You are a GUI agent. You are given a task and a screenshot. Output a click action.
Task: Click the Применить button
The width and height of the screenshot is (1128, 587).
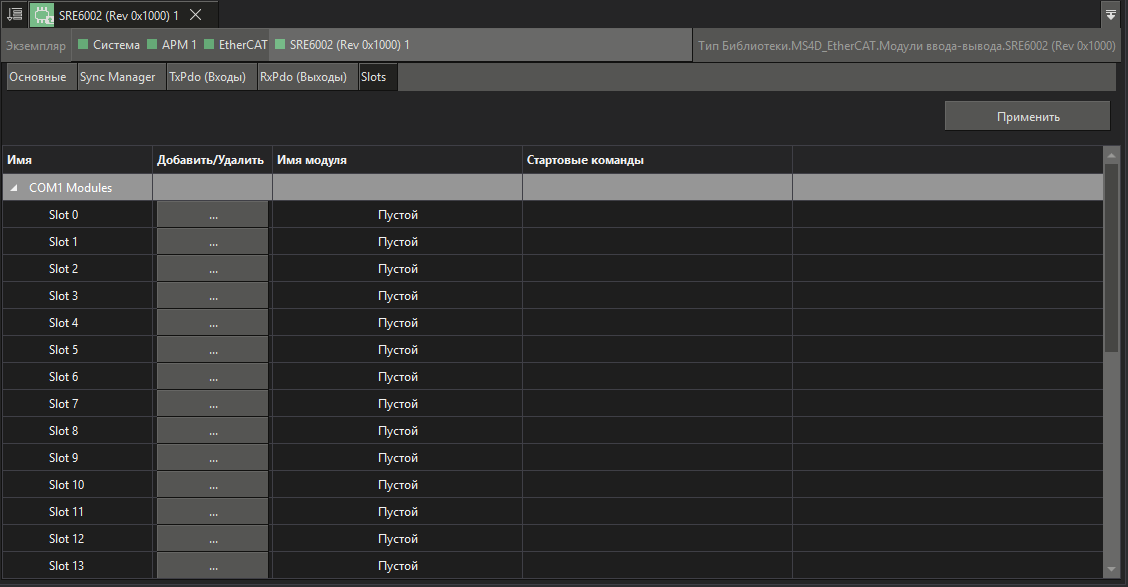(x=1027, y=117)
